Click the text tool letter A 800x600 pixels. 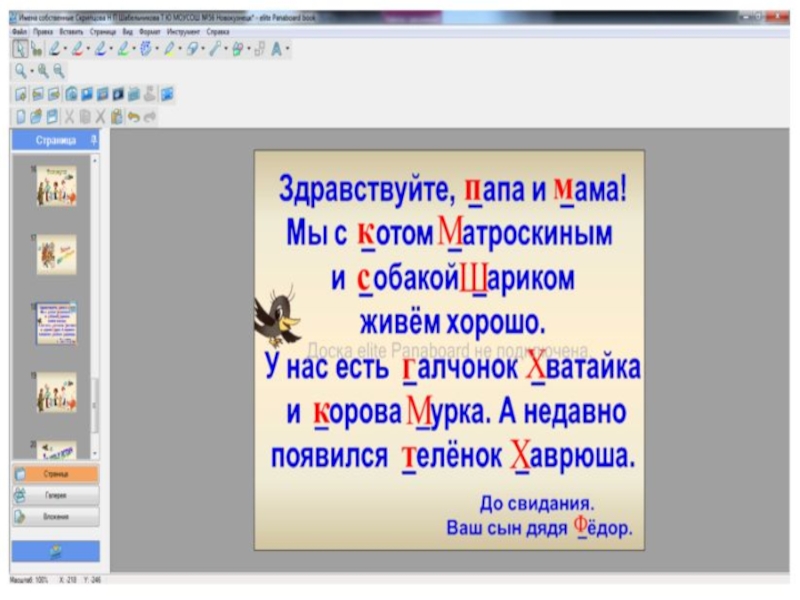(276, 48)
